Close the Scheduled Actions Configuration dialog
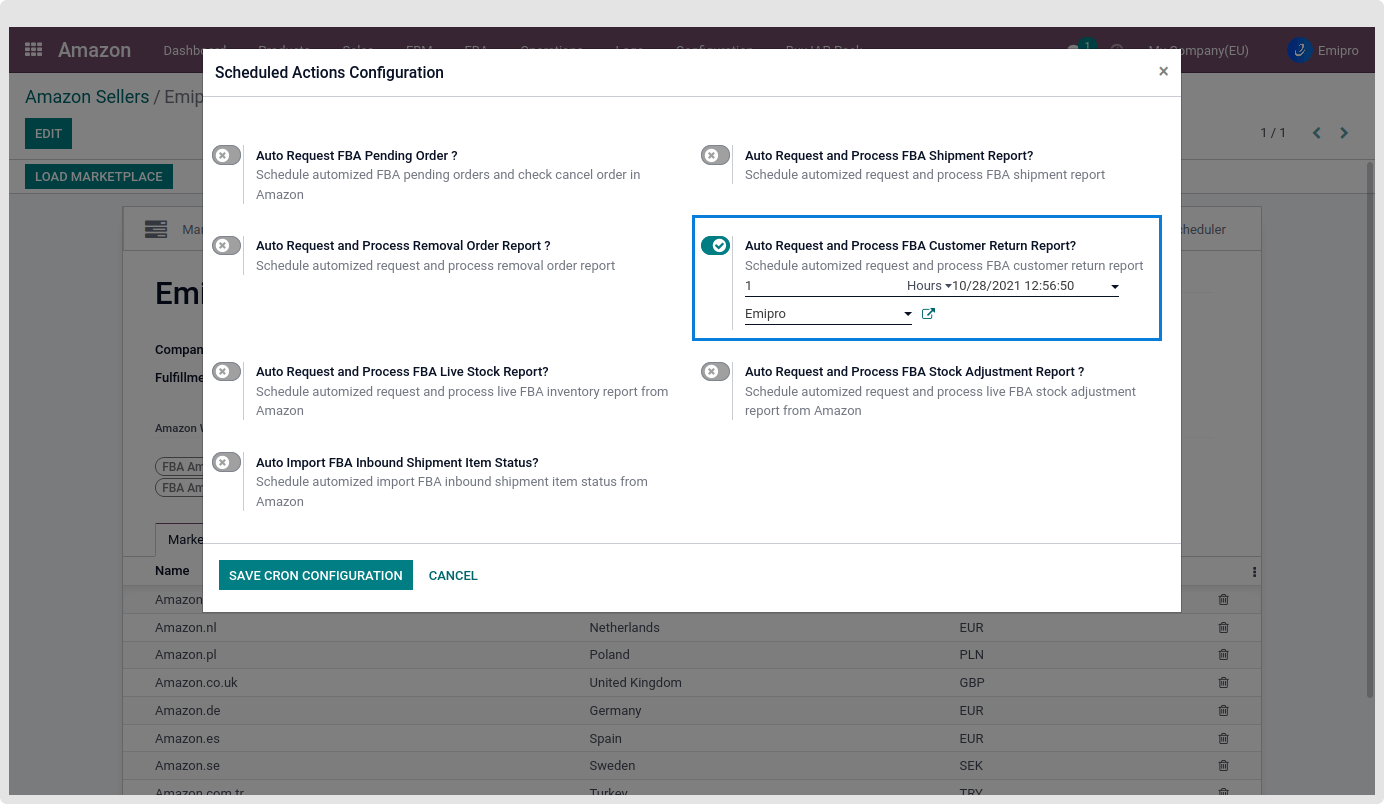This screenshot has width=1384, height=804. [1163, 72]
